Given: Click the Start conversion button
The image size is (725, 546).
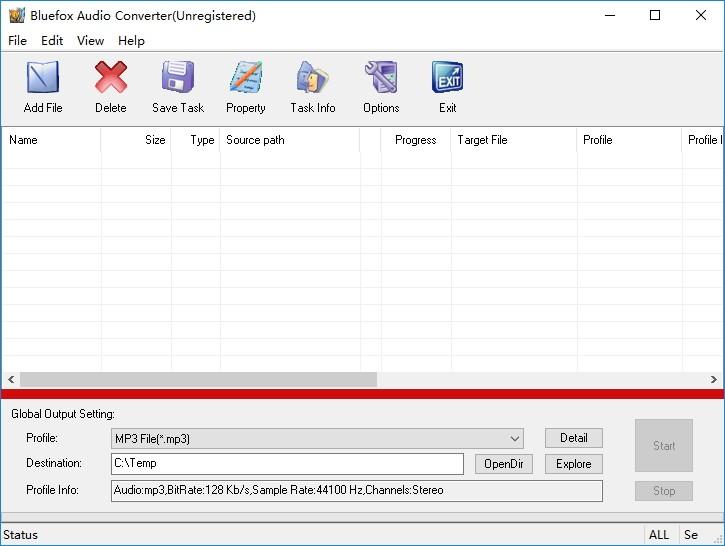Looking at the screenshot, I should pos(664,446).
